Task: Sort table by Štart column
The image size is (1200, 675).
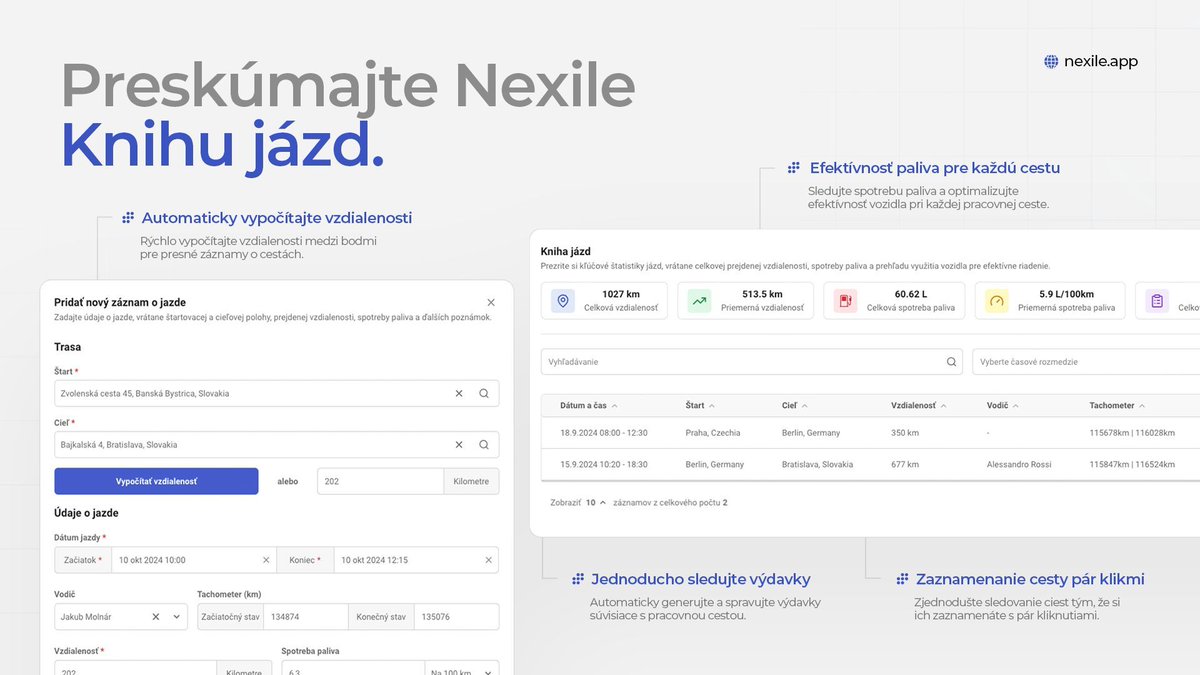Action: pos(701,405)
